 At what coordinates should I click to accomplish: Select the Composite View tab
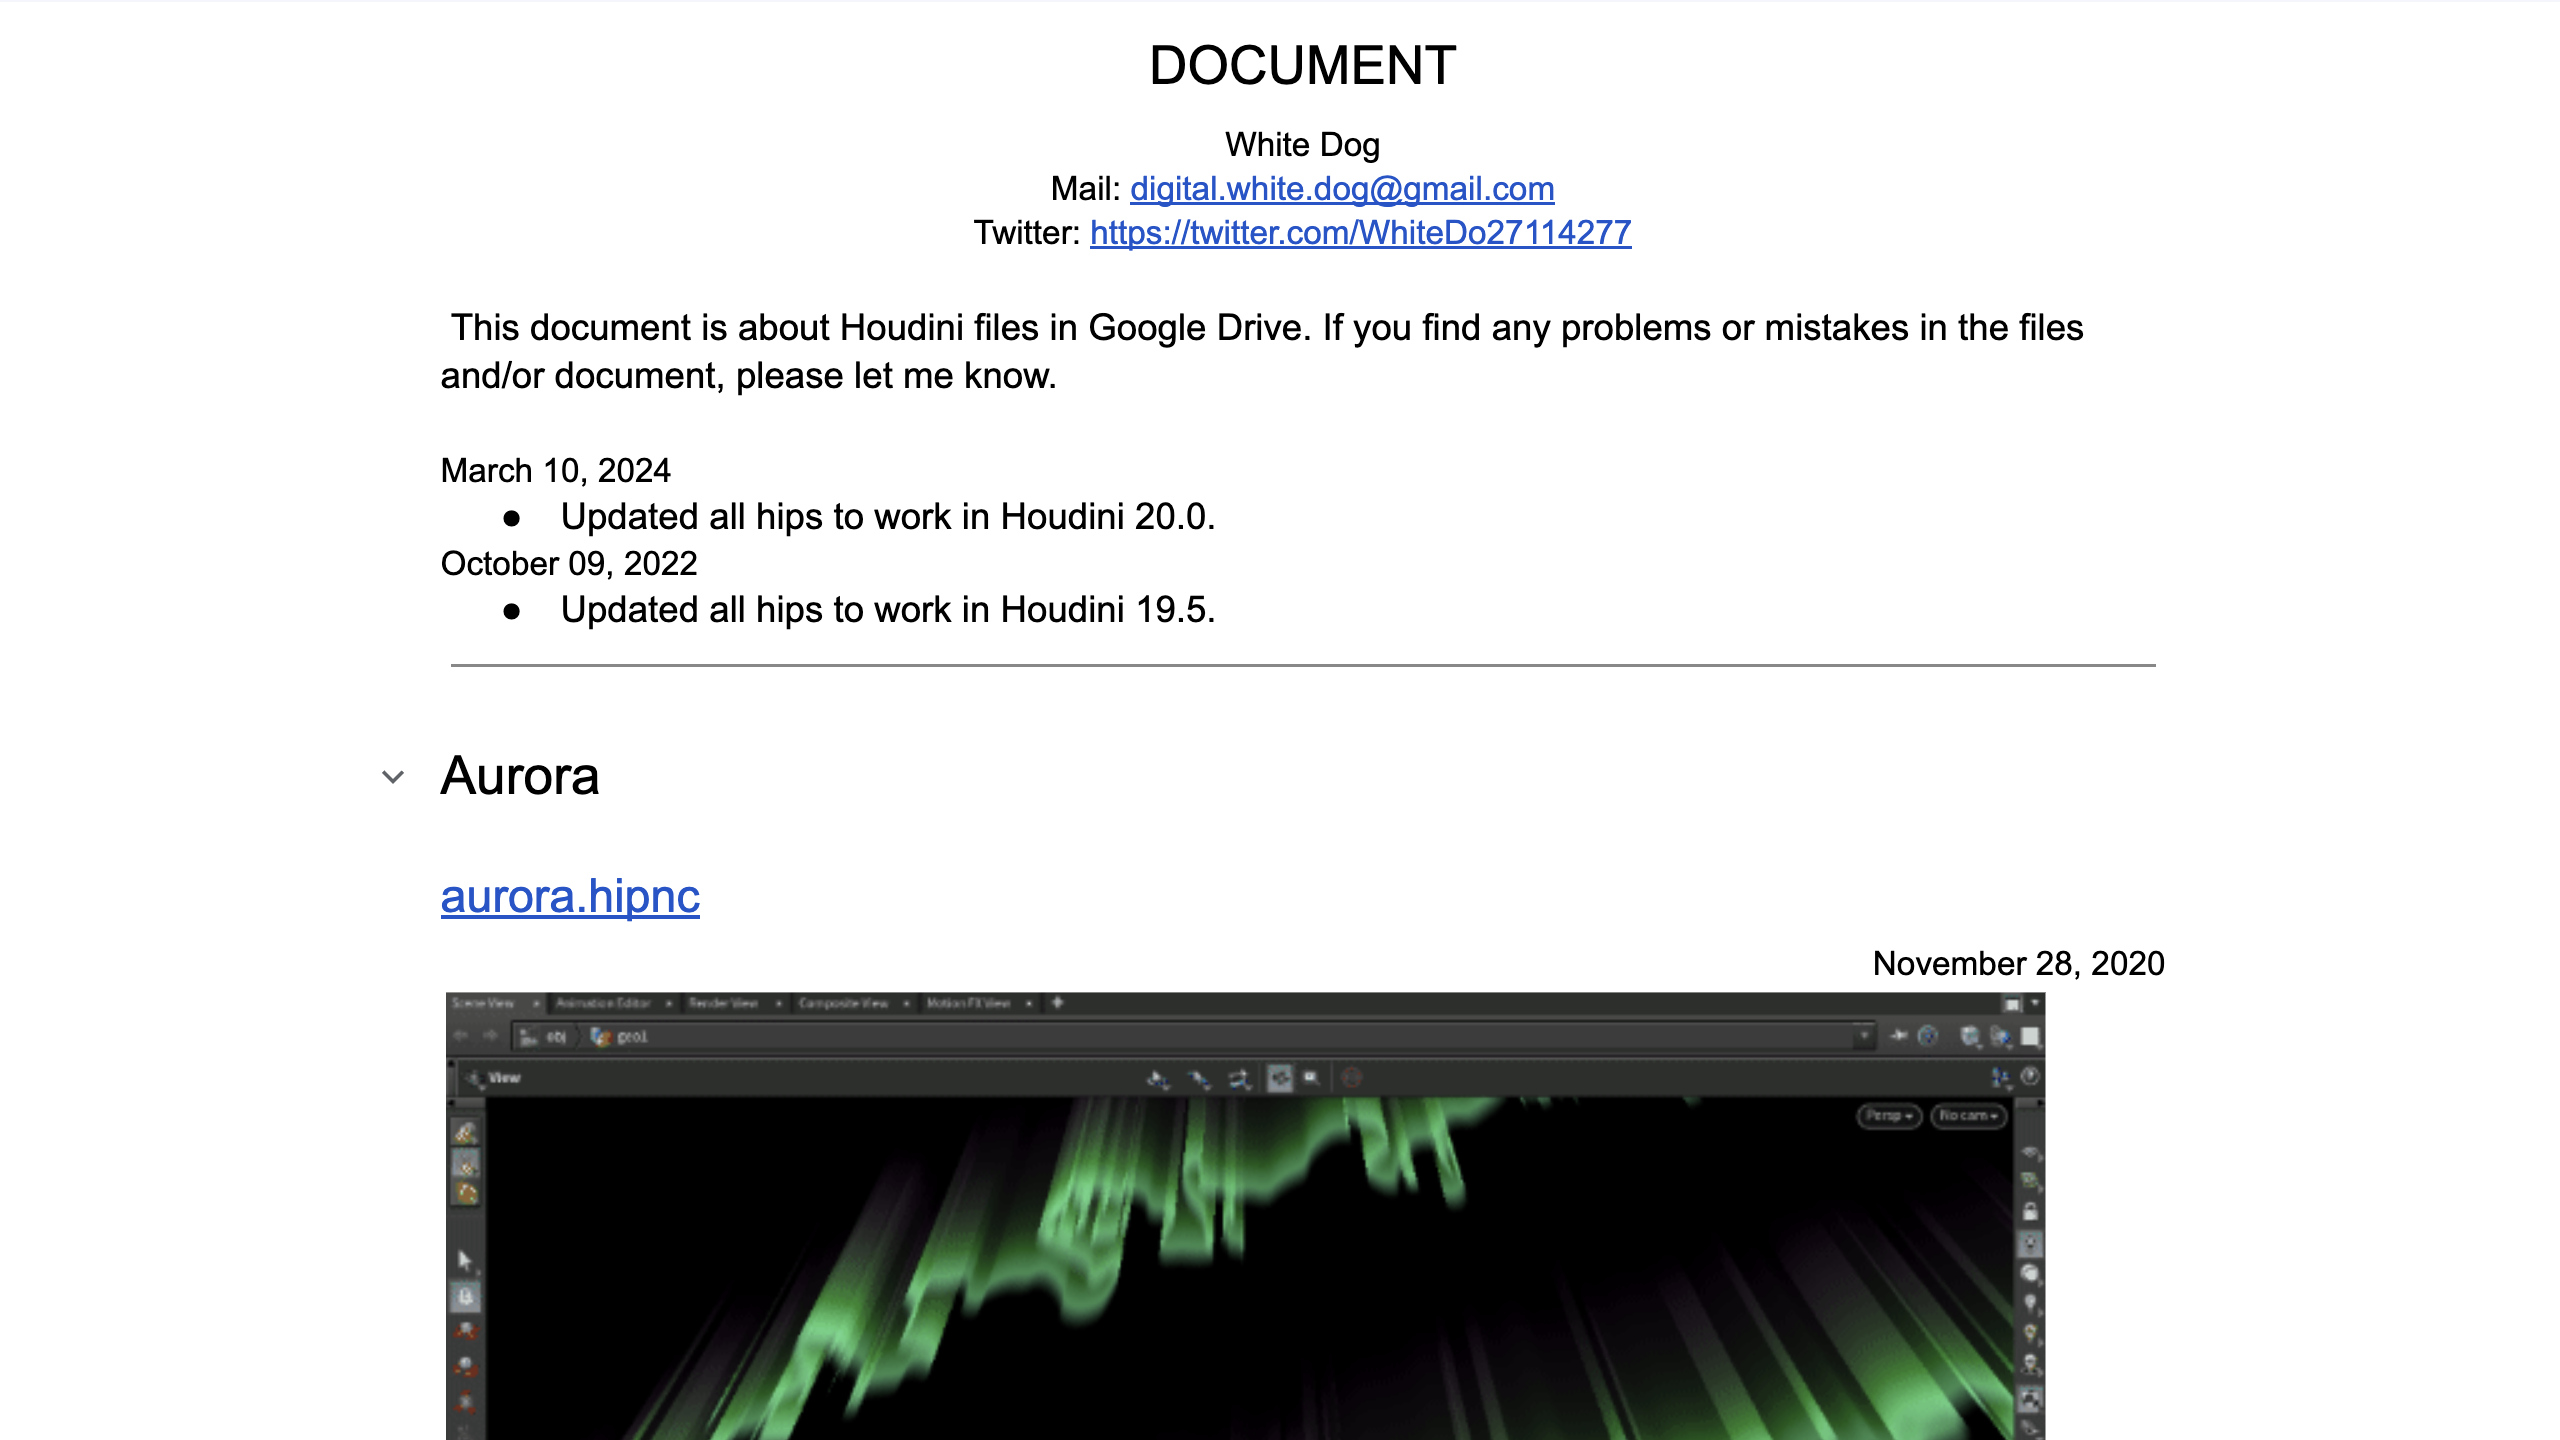pos(843,1003)
